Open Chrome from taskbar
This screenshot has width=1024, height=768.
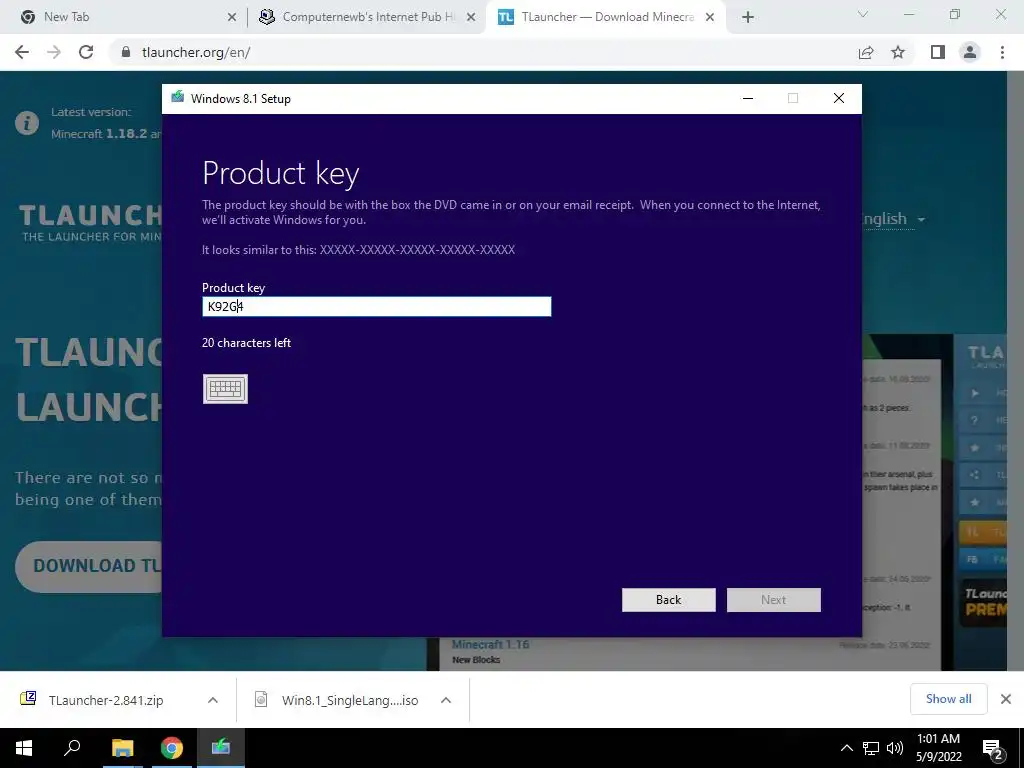click(172, 748)
